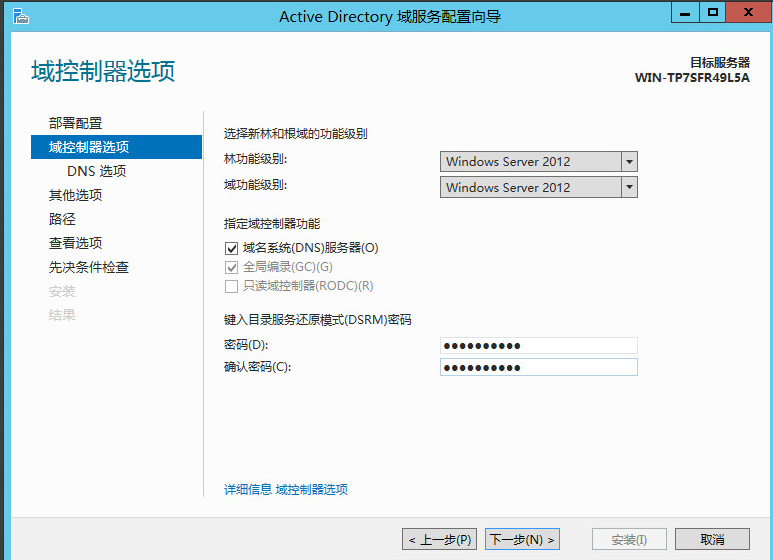Screen dimensions: 773x560
Task: Click the 域名系统(DNS)服务器(O) label text
Action: 311,248
